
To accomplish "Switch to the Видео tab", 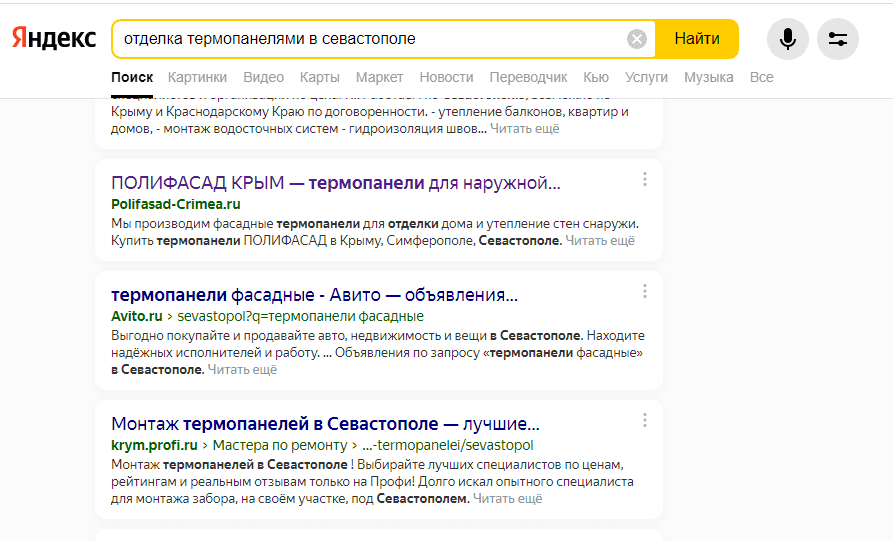I will (263, 77).
